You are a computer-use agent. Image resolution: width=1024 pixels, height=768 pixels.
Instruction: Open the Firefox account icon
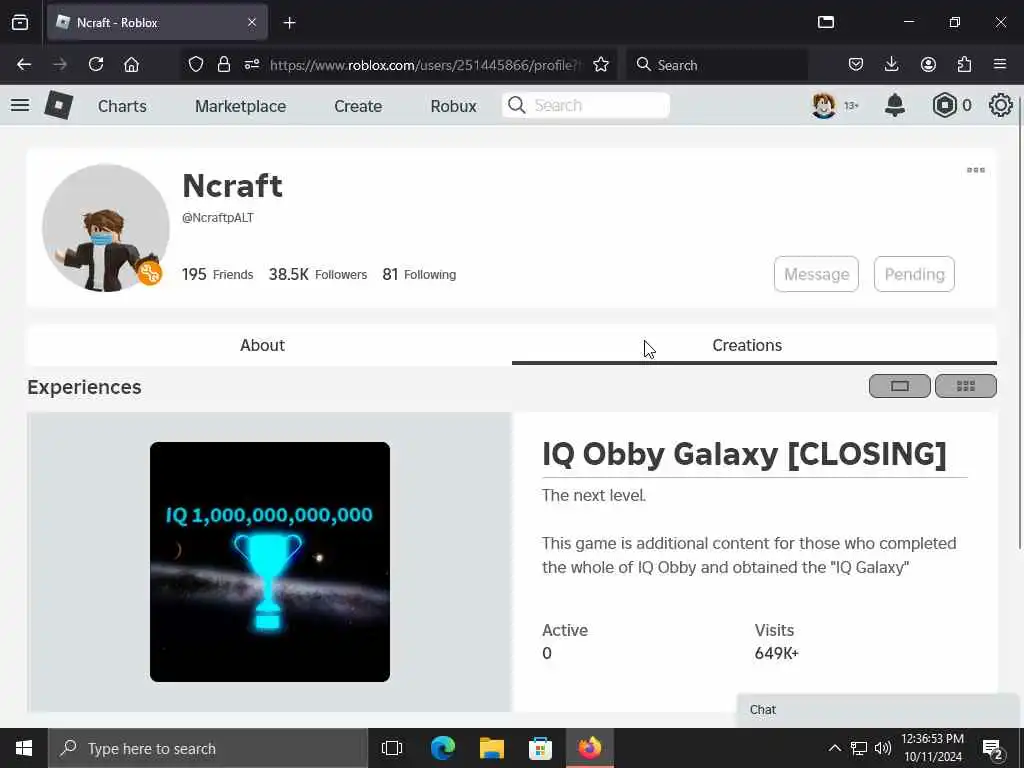(928, 65)
